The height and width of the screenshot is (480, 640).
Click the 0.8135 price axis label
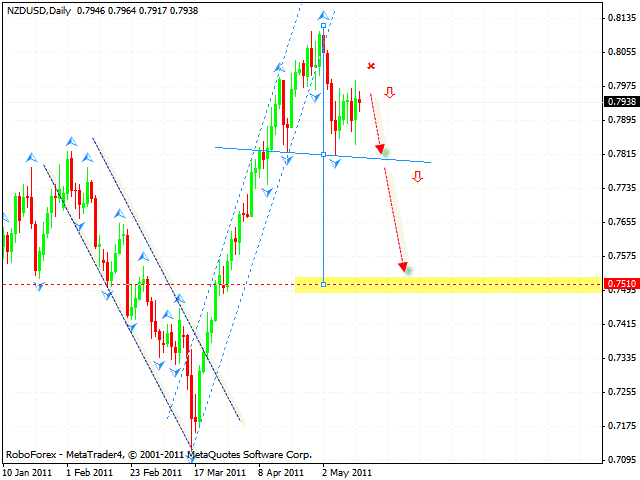[x=620, y=18]
